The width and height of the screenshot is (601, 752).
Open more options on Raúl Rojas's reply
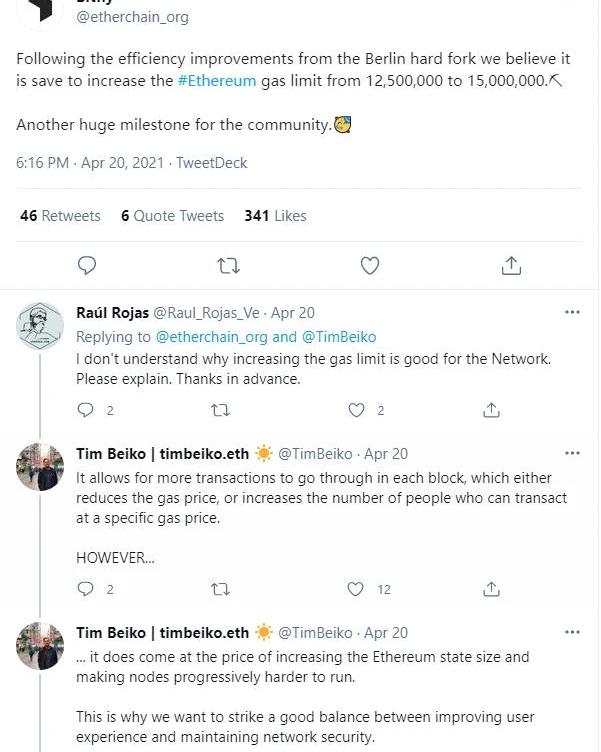coord(572,312)
